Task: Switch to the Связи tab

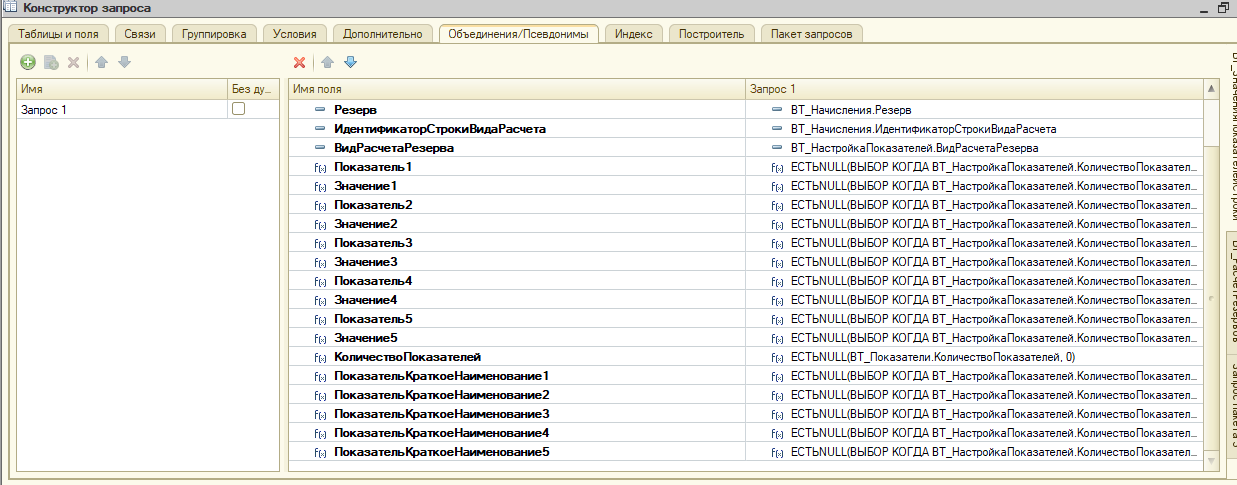Action: click(140, 34)
